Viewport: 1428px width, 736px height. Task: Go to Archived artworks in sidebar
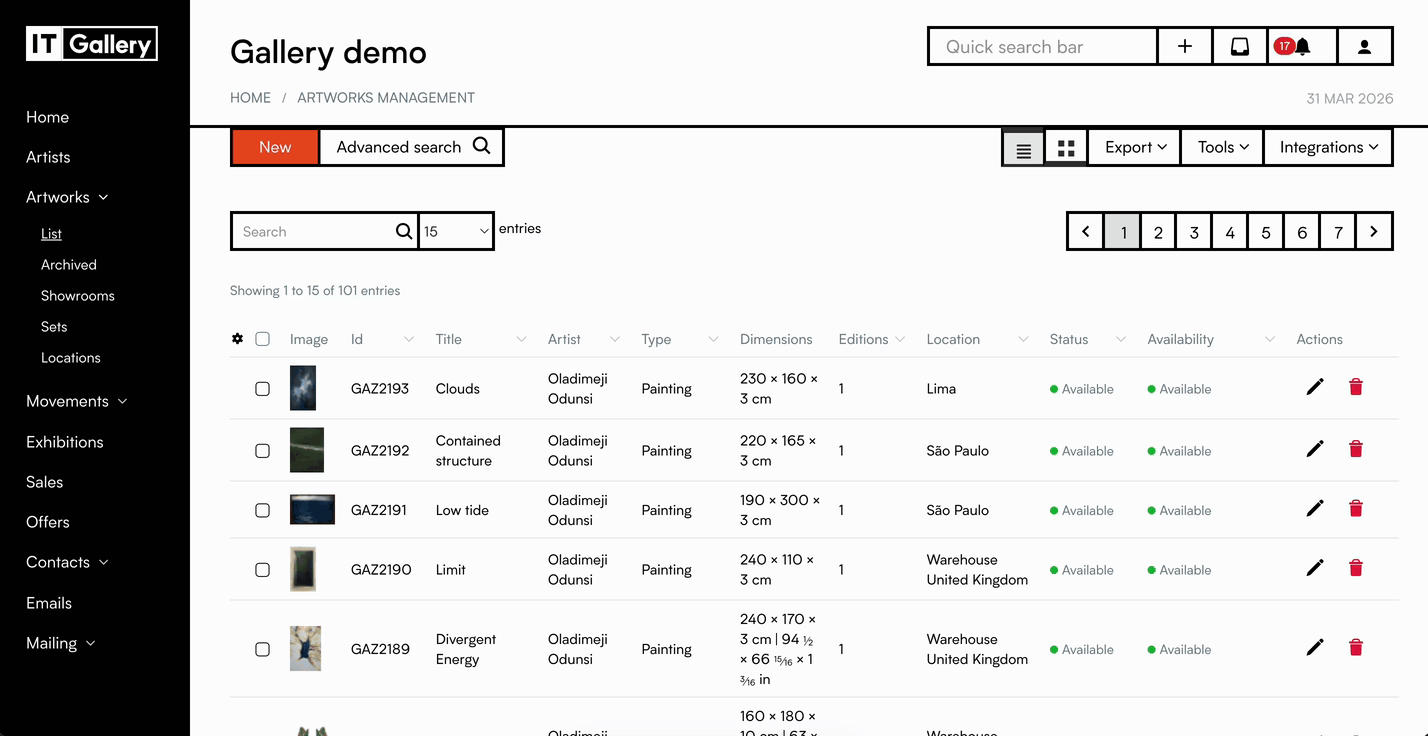(x=69, y=265)
